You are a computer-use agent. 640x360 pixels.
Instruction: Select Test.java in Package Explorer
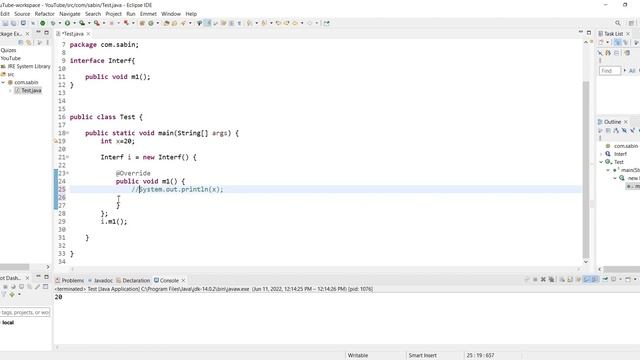(28, 91)
